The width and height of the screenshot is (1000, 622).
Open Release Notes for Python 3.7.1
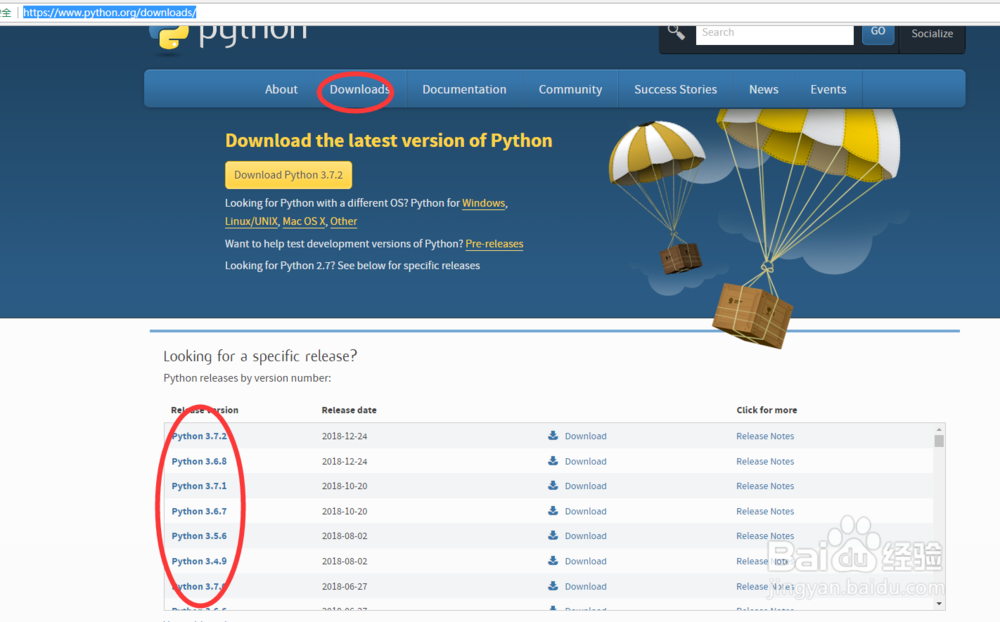pos(765,486)
